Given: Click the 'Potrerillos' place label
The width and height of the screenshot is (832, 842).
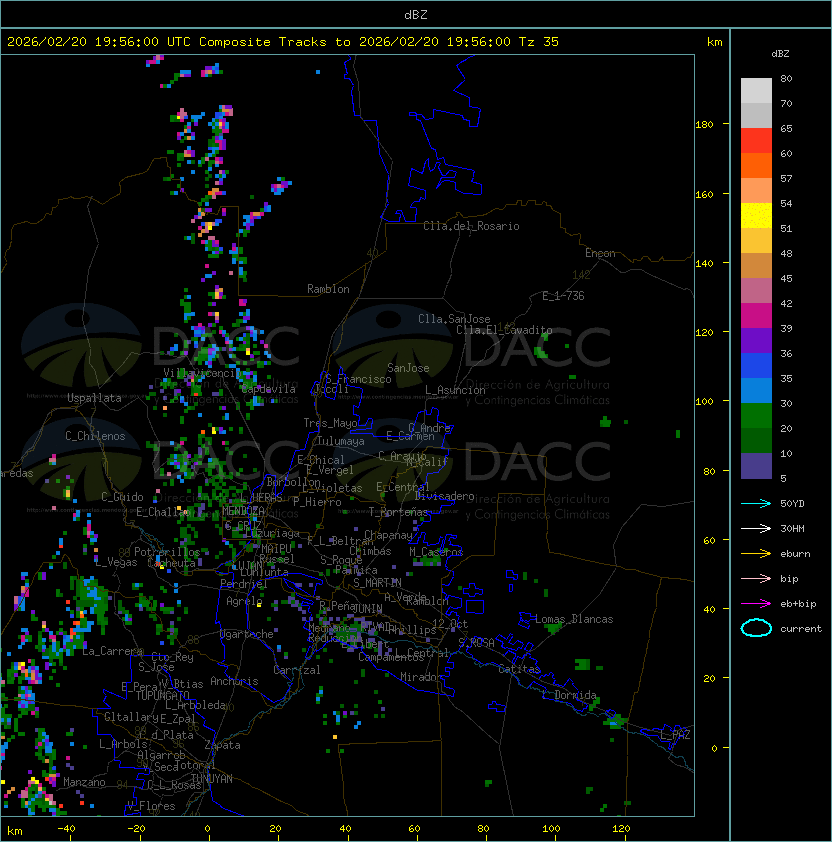Looking at the screenshot, I should click(x=167, y=552).
